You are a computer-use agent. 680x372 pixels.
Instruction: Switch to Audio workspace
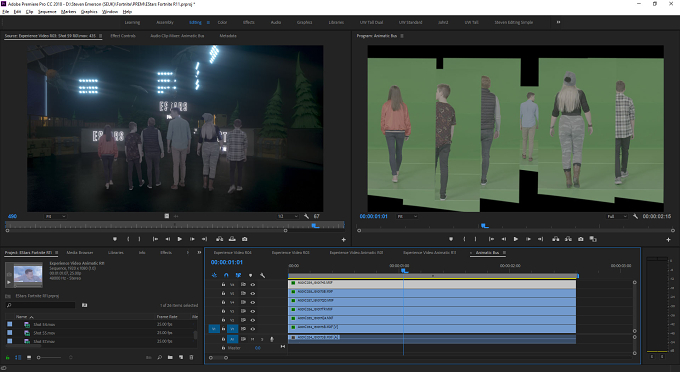(276, 23)
